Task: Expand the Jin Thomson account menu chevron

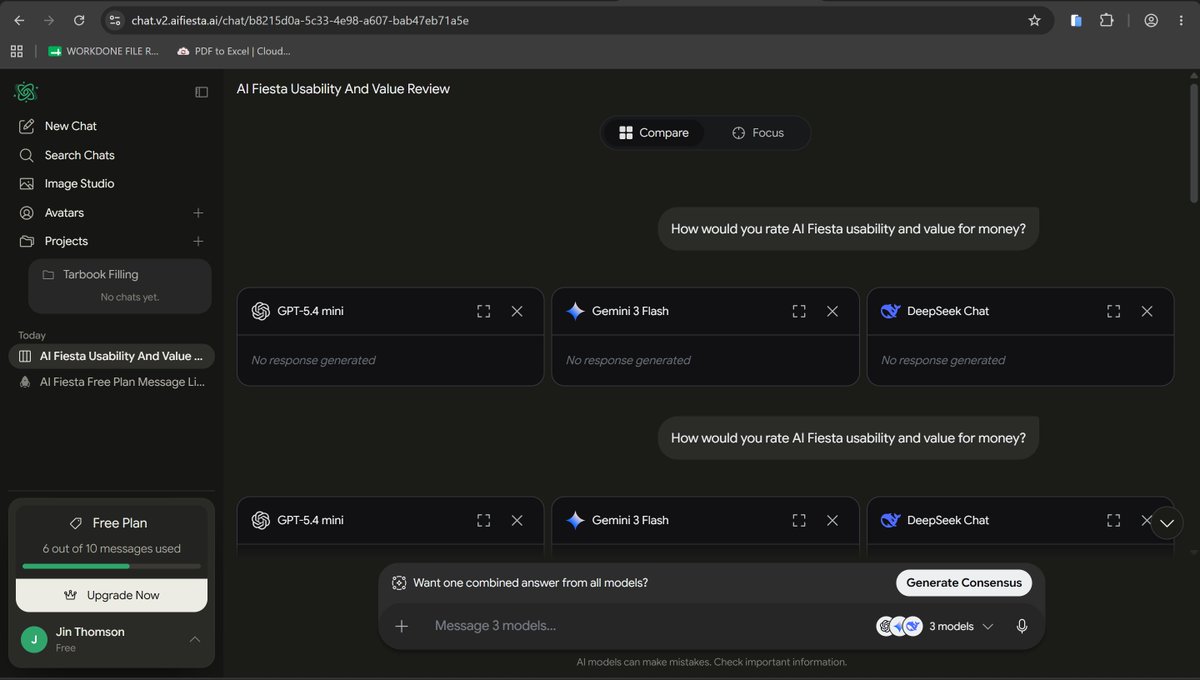Action: (195, 639)
